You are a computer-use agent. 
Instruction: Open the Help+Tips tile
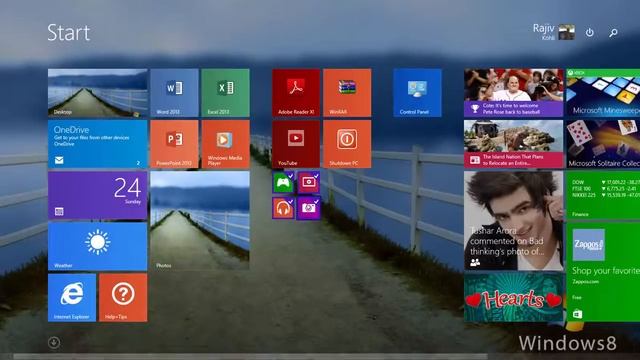(123, 298)
